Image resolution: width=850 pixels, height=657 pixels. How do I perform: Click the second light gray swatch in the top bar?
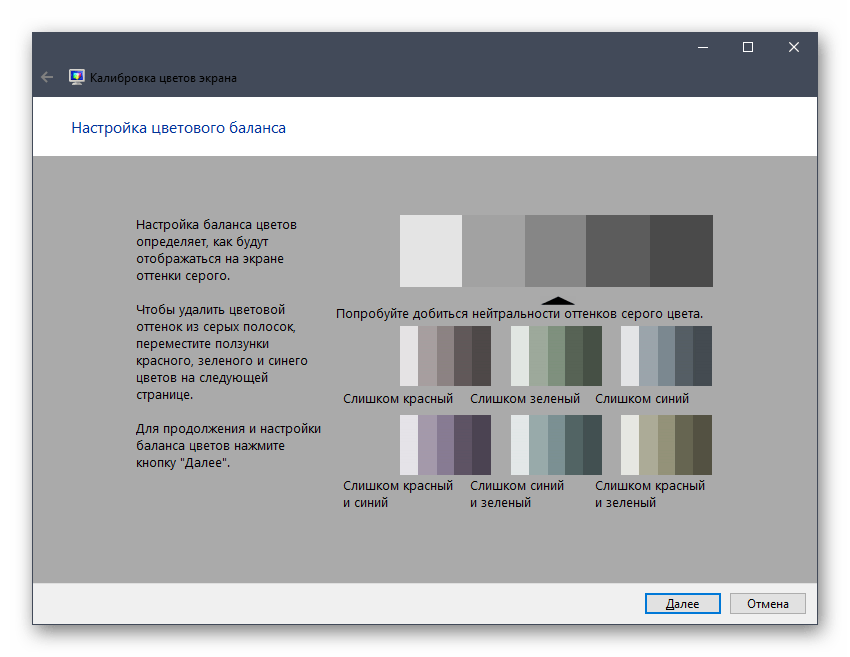(493, 251)
